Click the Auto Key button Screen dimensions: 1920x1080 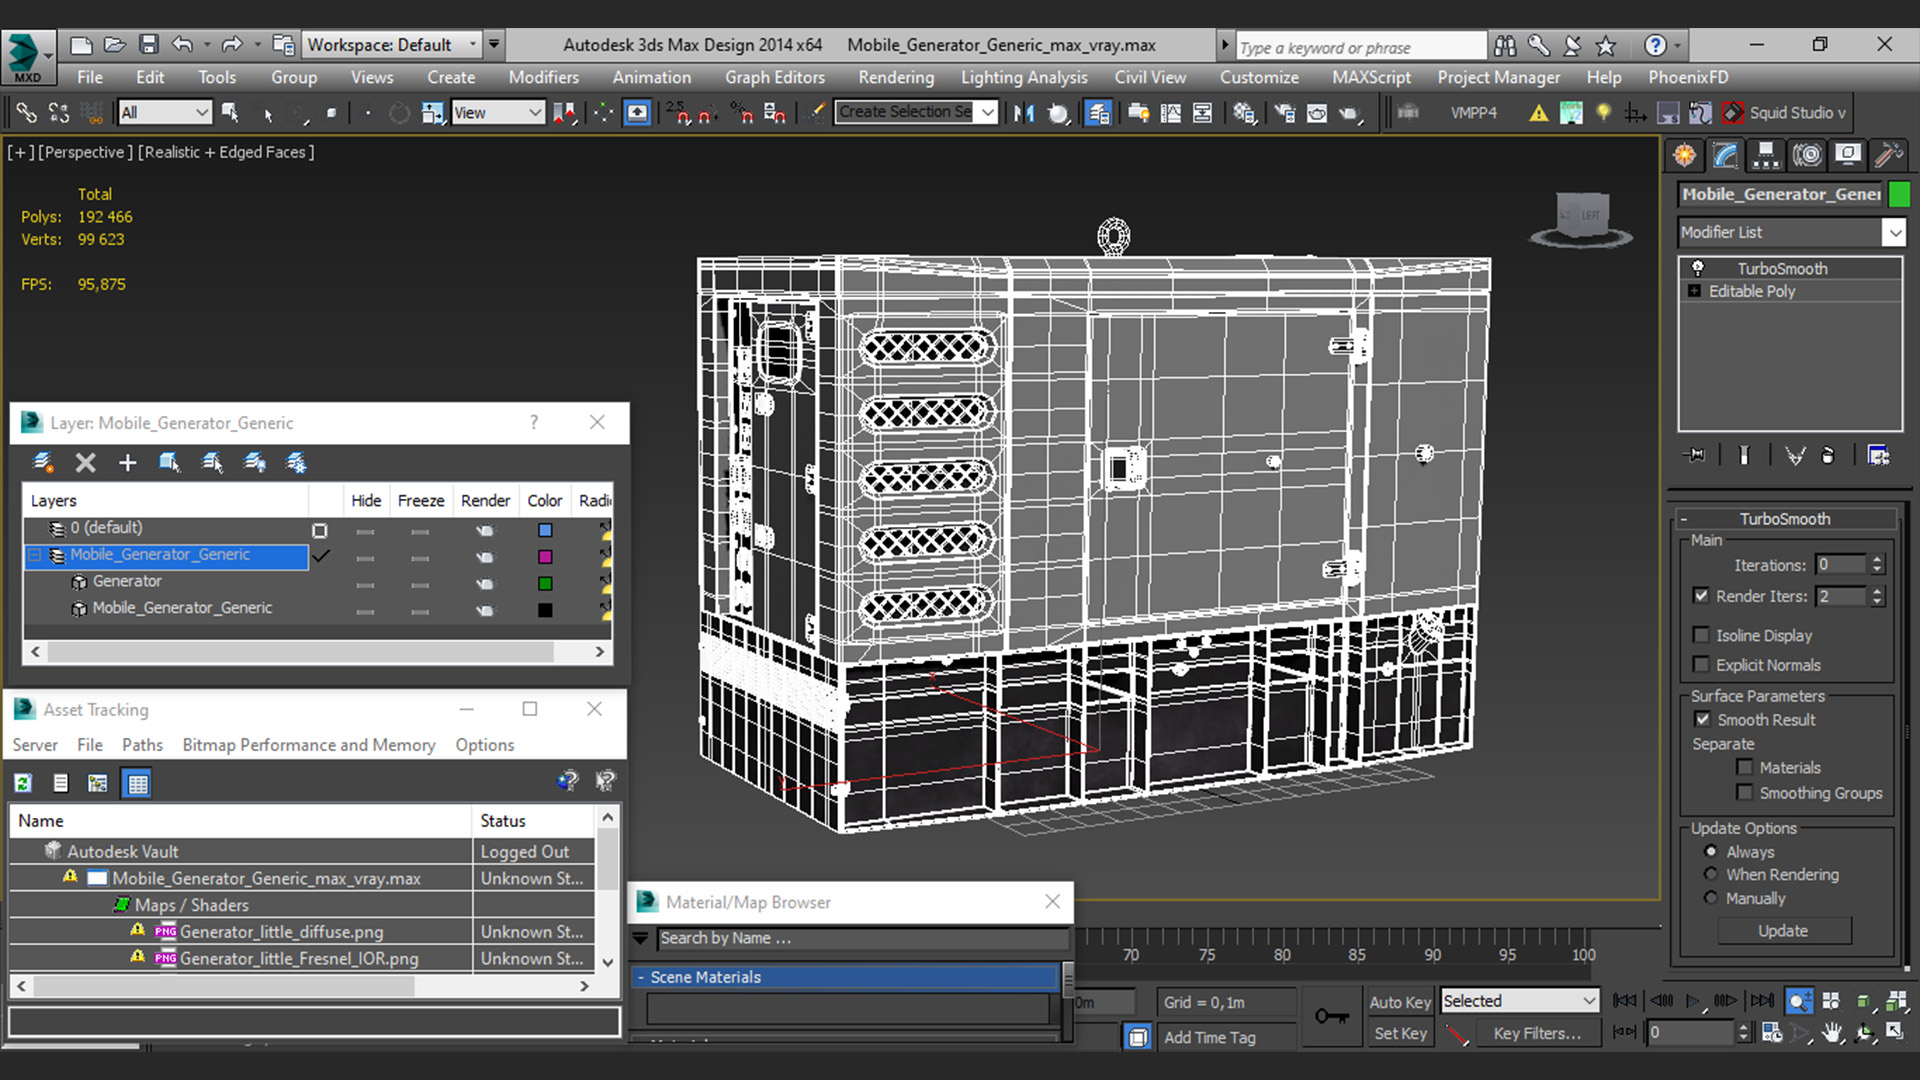[x=1399, y=1002]
